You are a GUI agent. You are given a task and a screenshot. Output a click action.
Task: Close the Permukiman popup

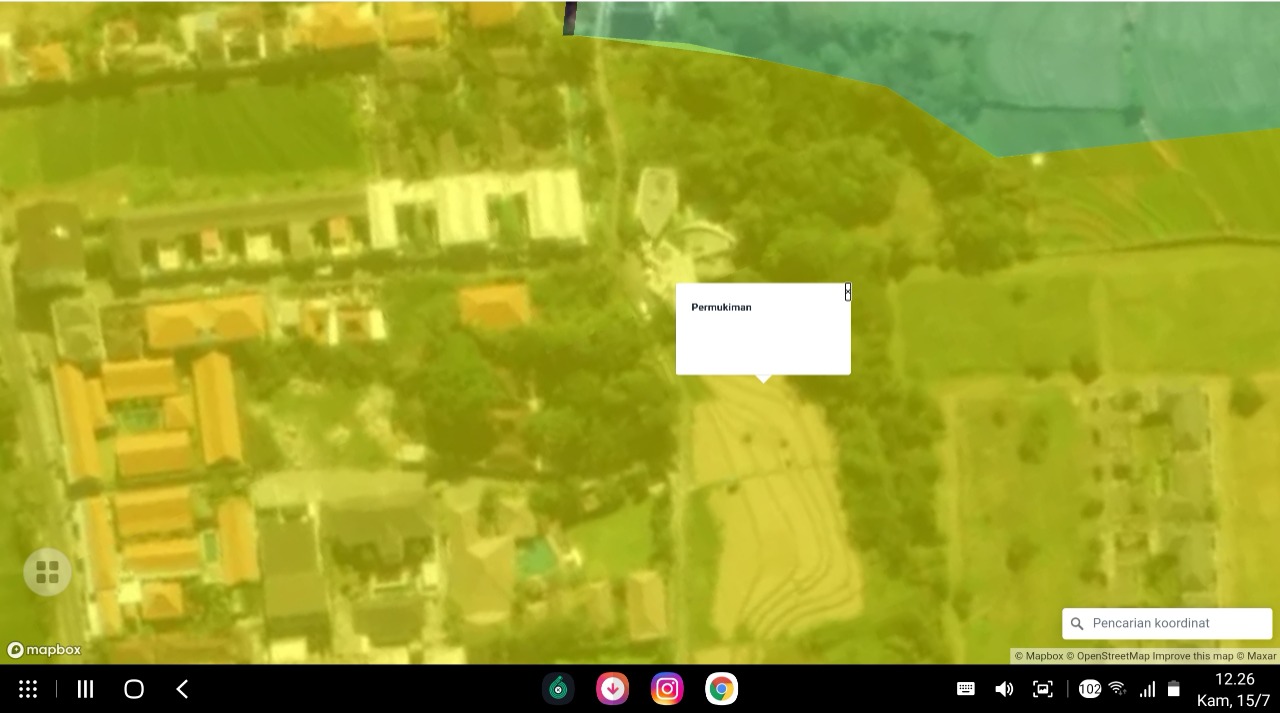847,291
